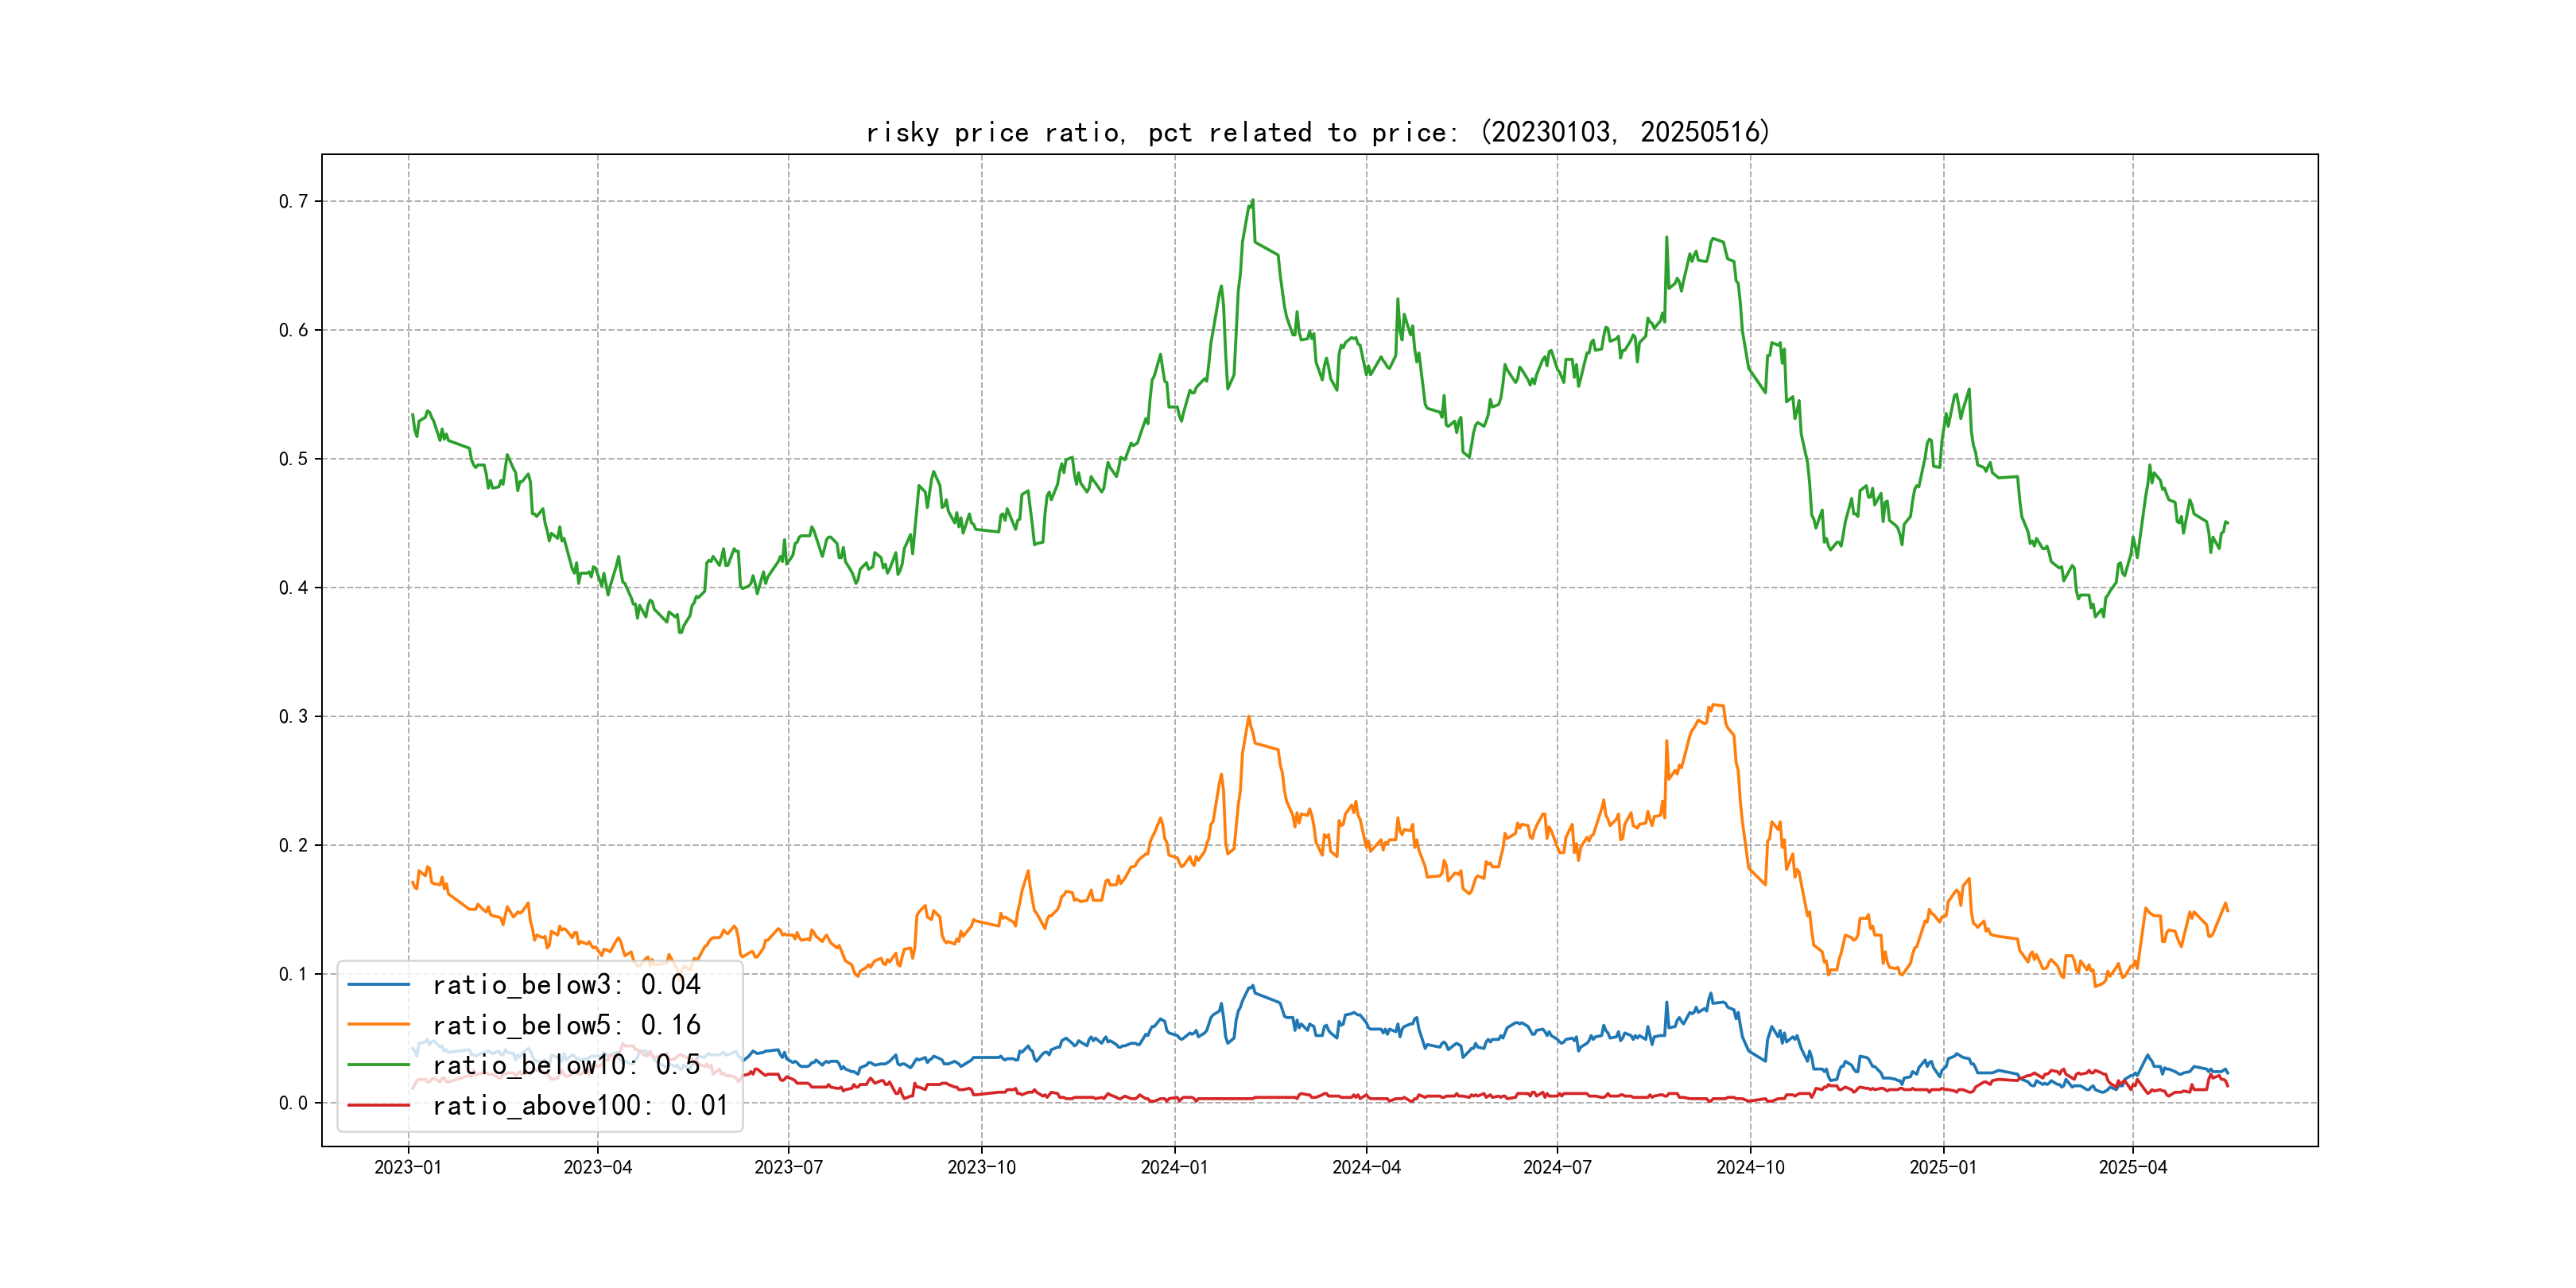Click the orange ratio_below5 legend line swatch
The image size is (2576, 1288).
378,1025
